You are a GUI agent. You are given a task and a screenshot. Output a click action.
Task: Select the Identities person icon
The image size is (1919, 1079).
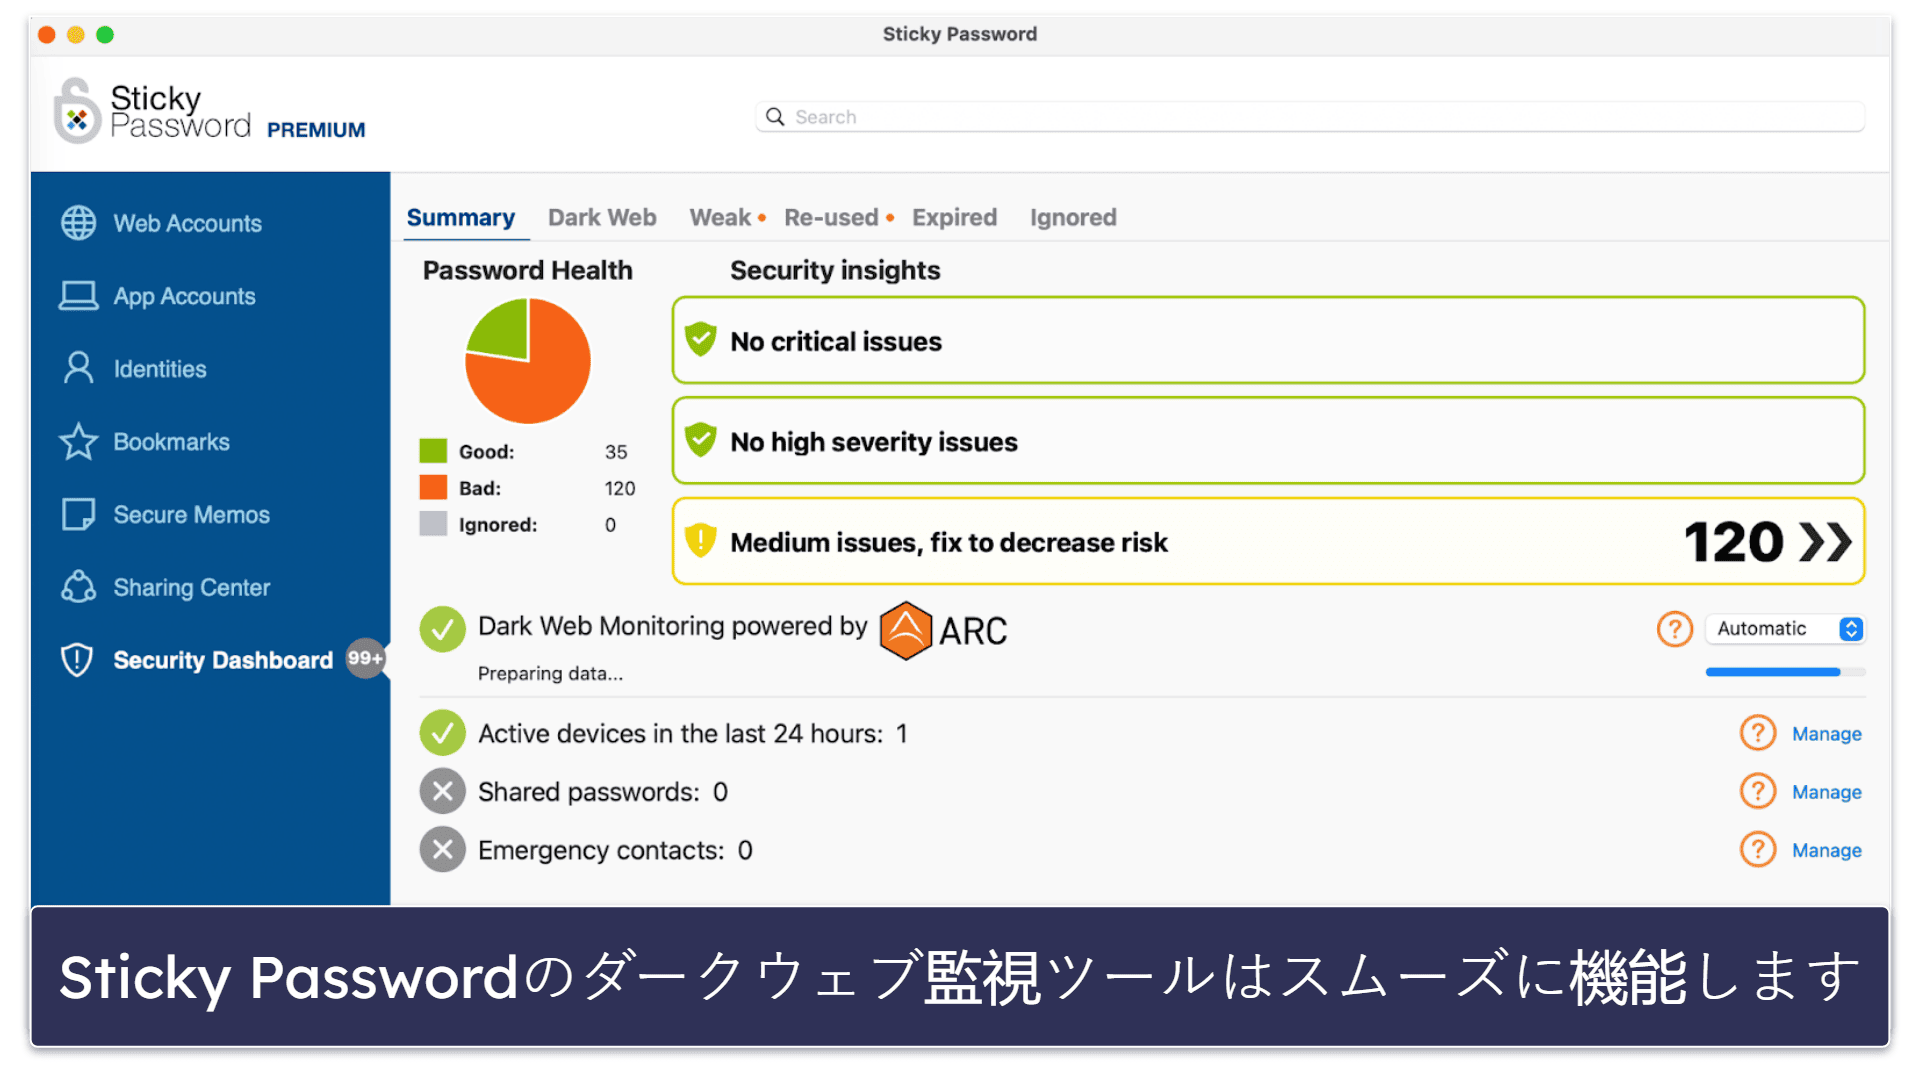pyautogui.click(x=78, y=368)
